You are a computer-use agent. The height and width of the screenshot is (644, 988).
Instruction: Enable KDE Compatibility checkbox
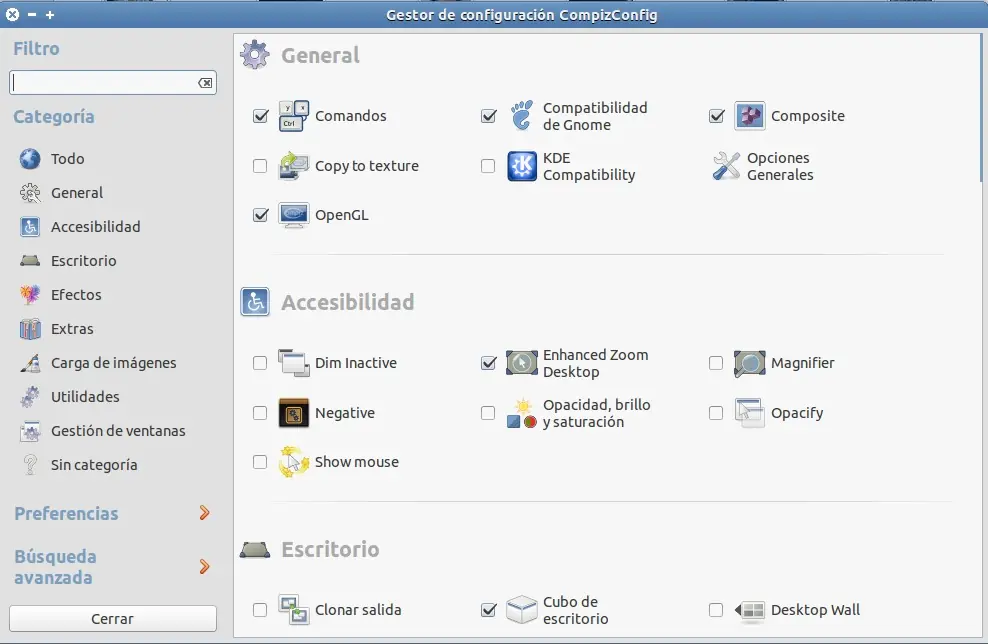tap(488, 166)
